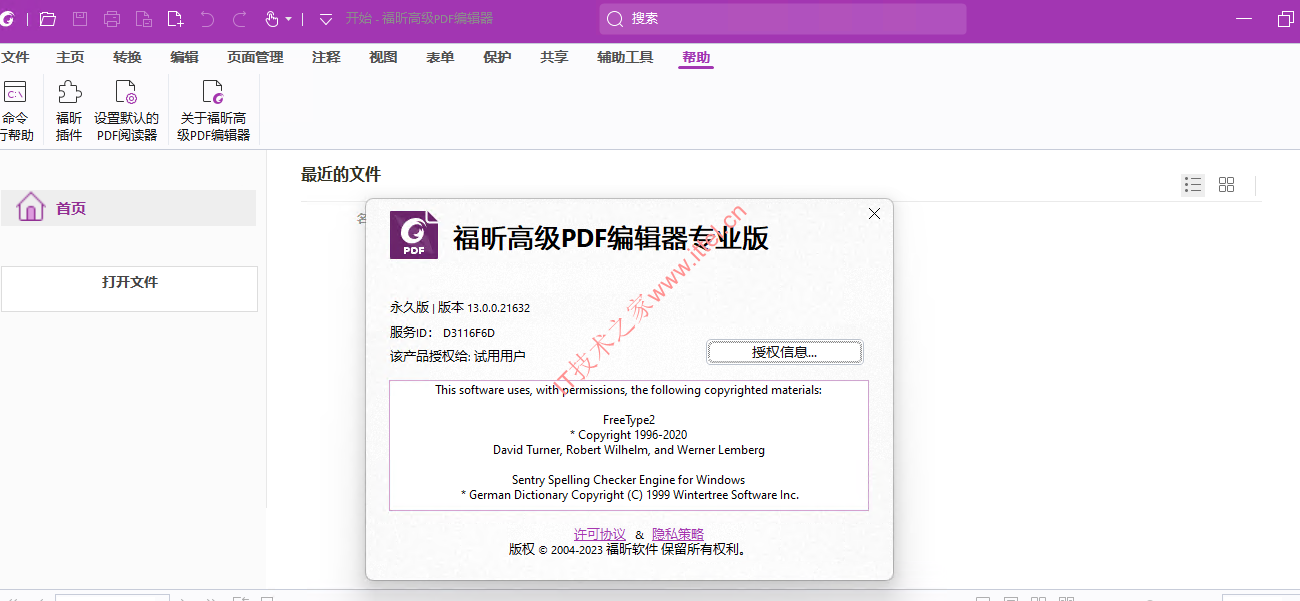Open a file using the folder toolbar icon

point(47,18)
